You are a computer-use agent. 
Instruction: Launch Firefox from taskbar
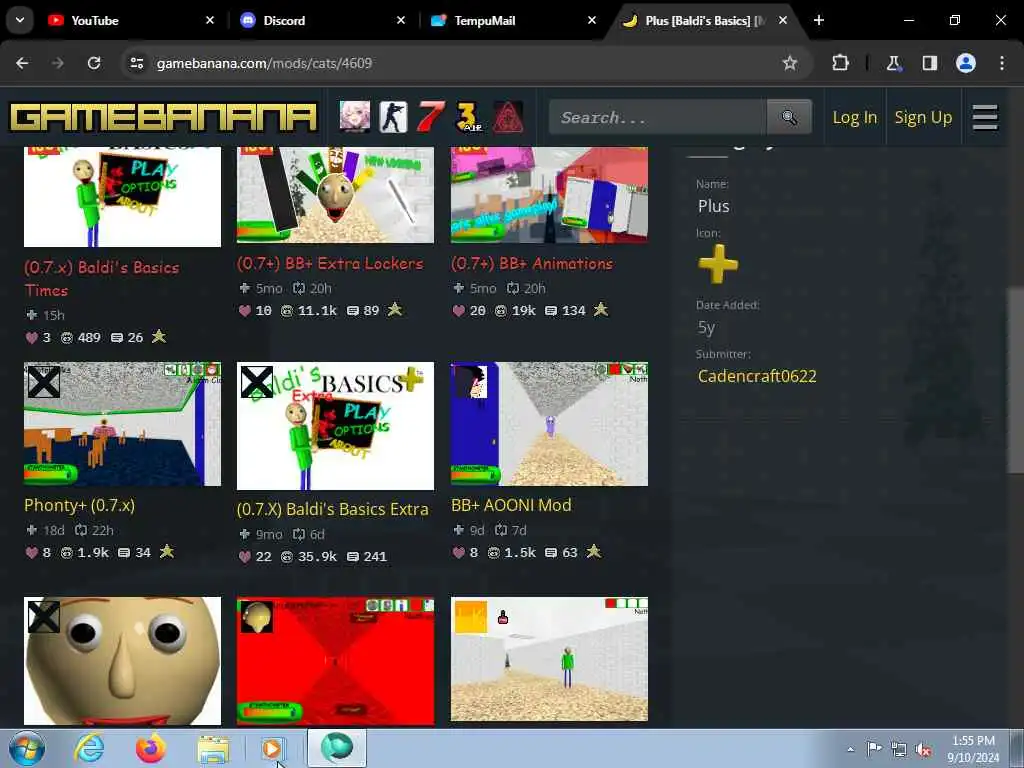coord(151,748)
